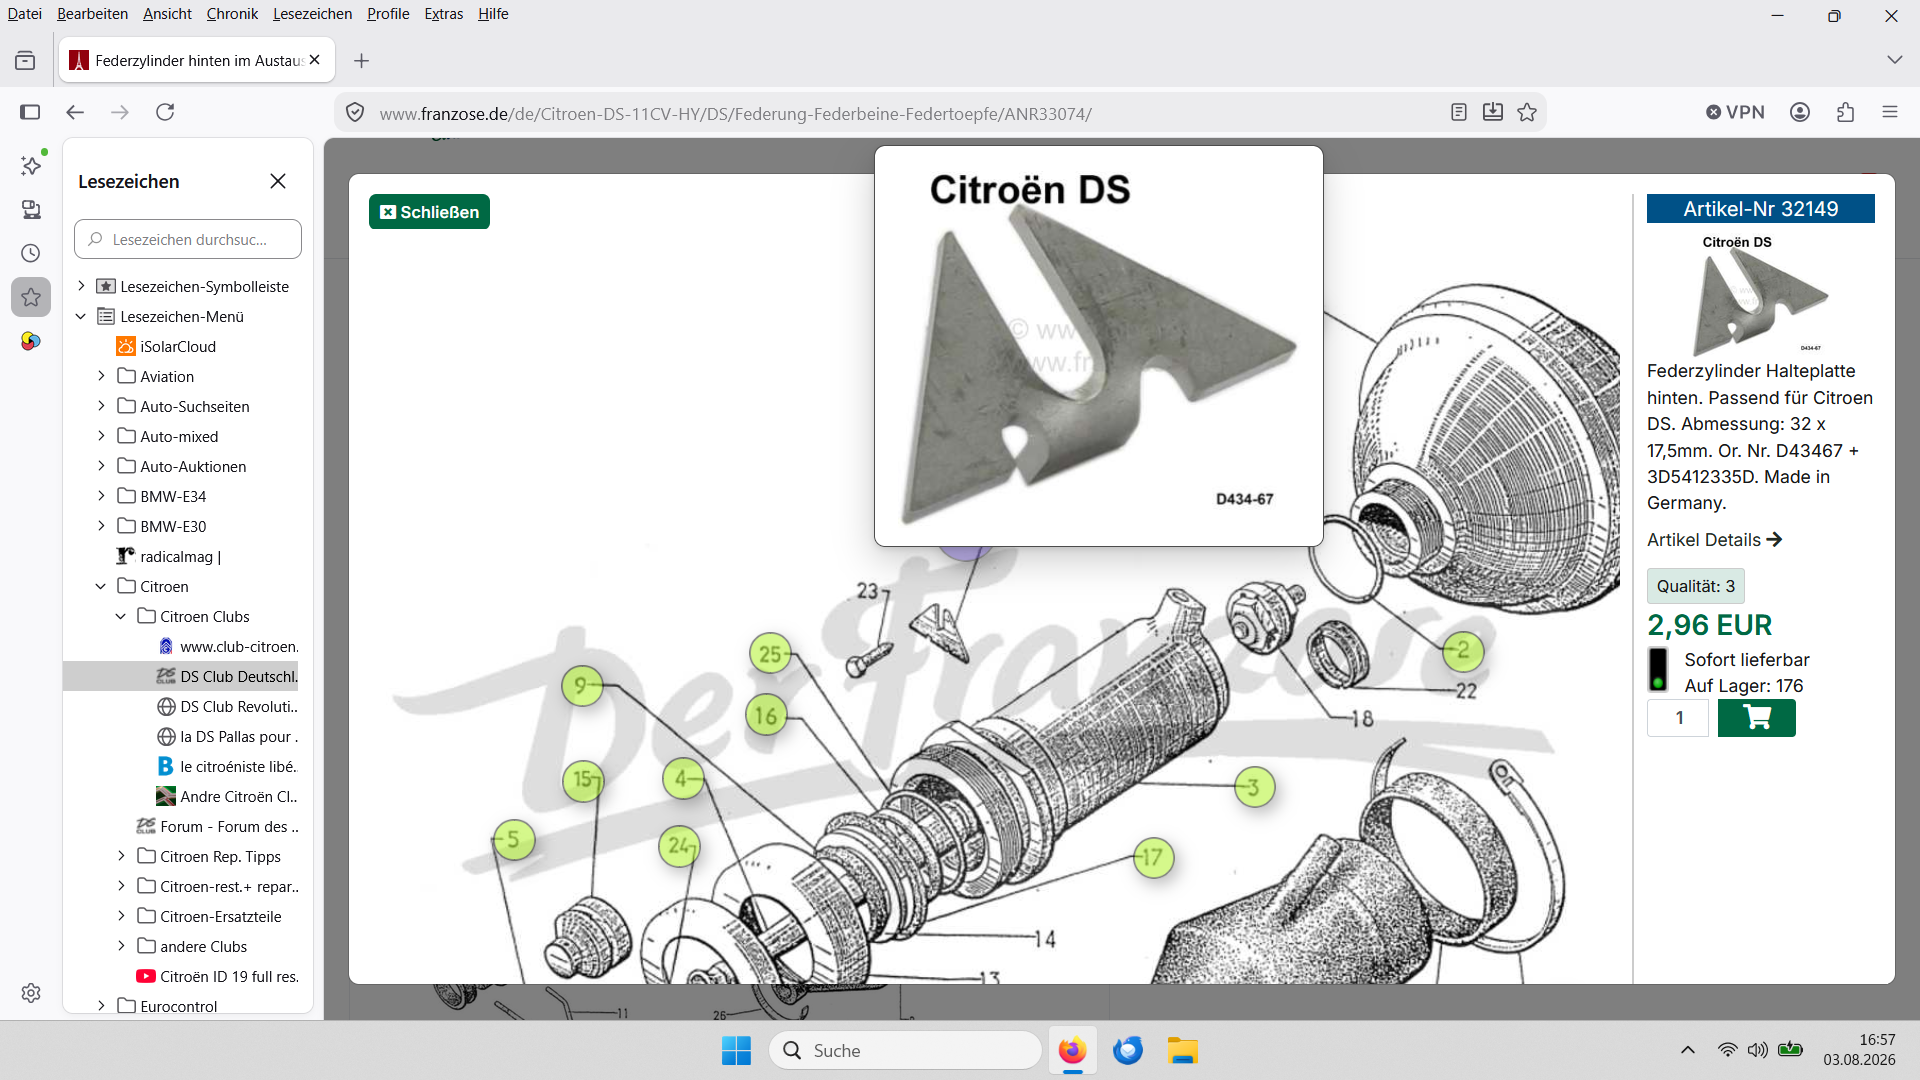Open the Chronik menu
1920x1080 pixels.
click(232, 14)
